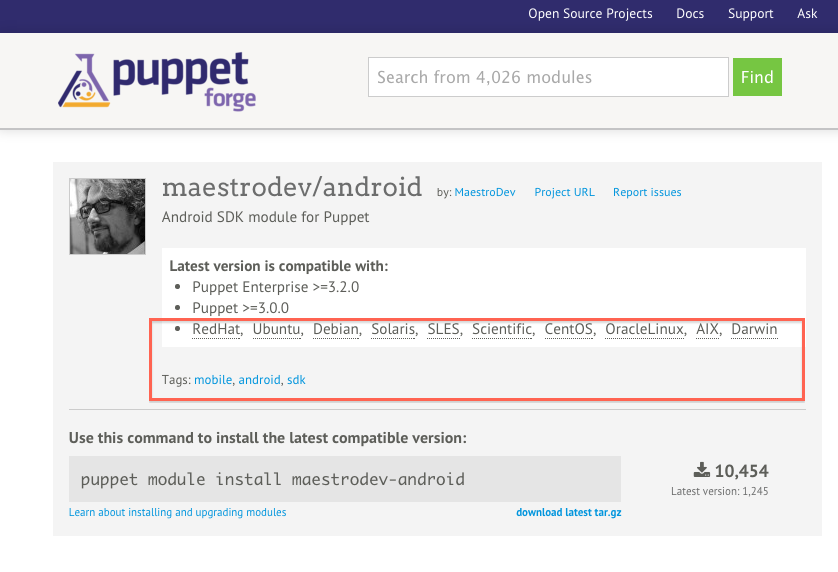Focus the module search field
The height and width of the screenshot is (572, 838).
pyautogui.click(x=548, y=77)
